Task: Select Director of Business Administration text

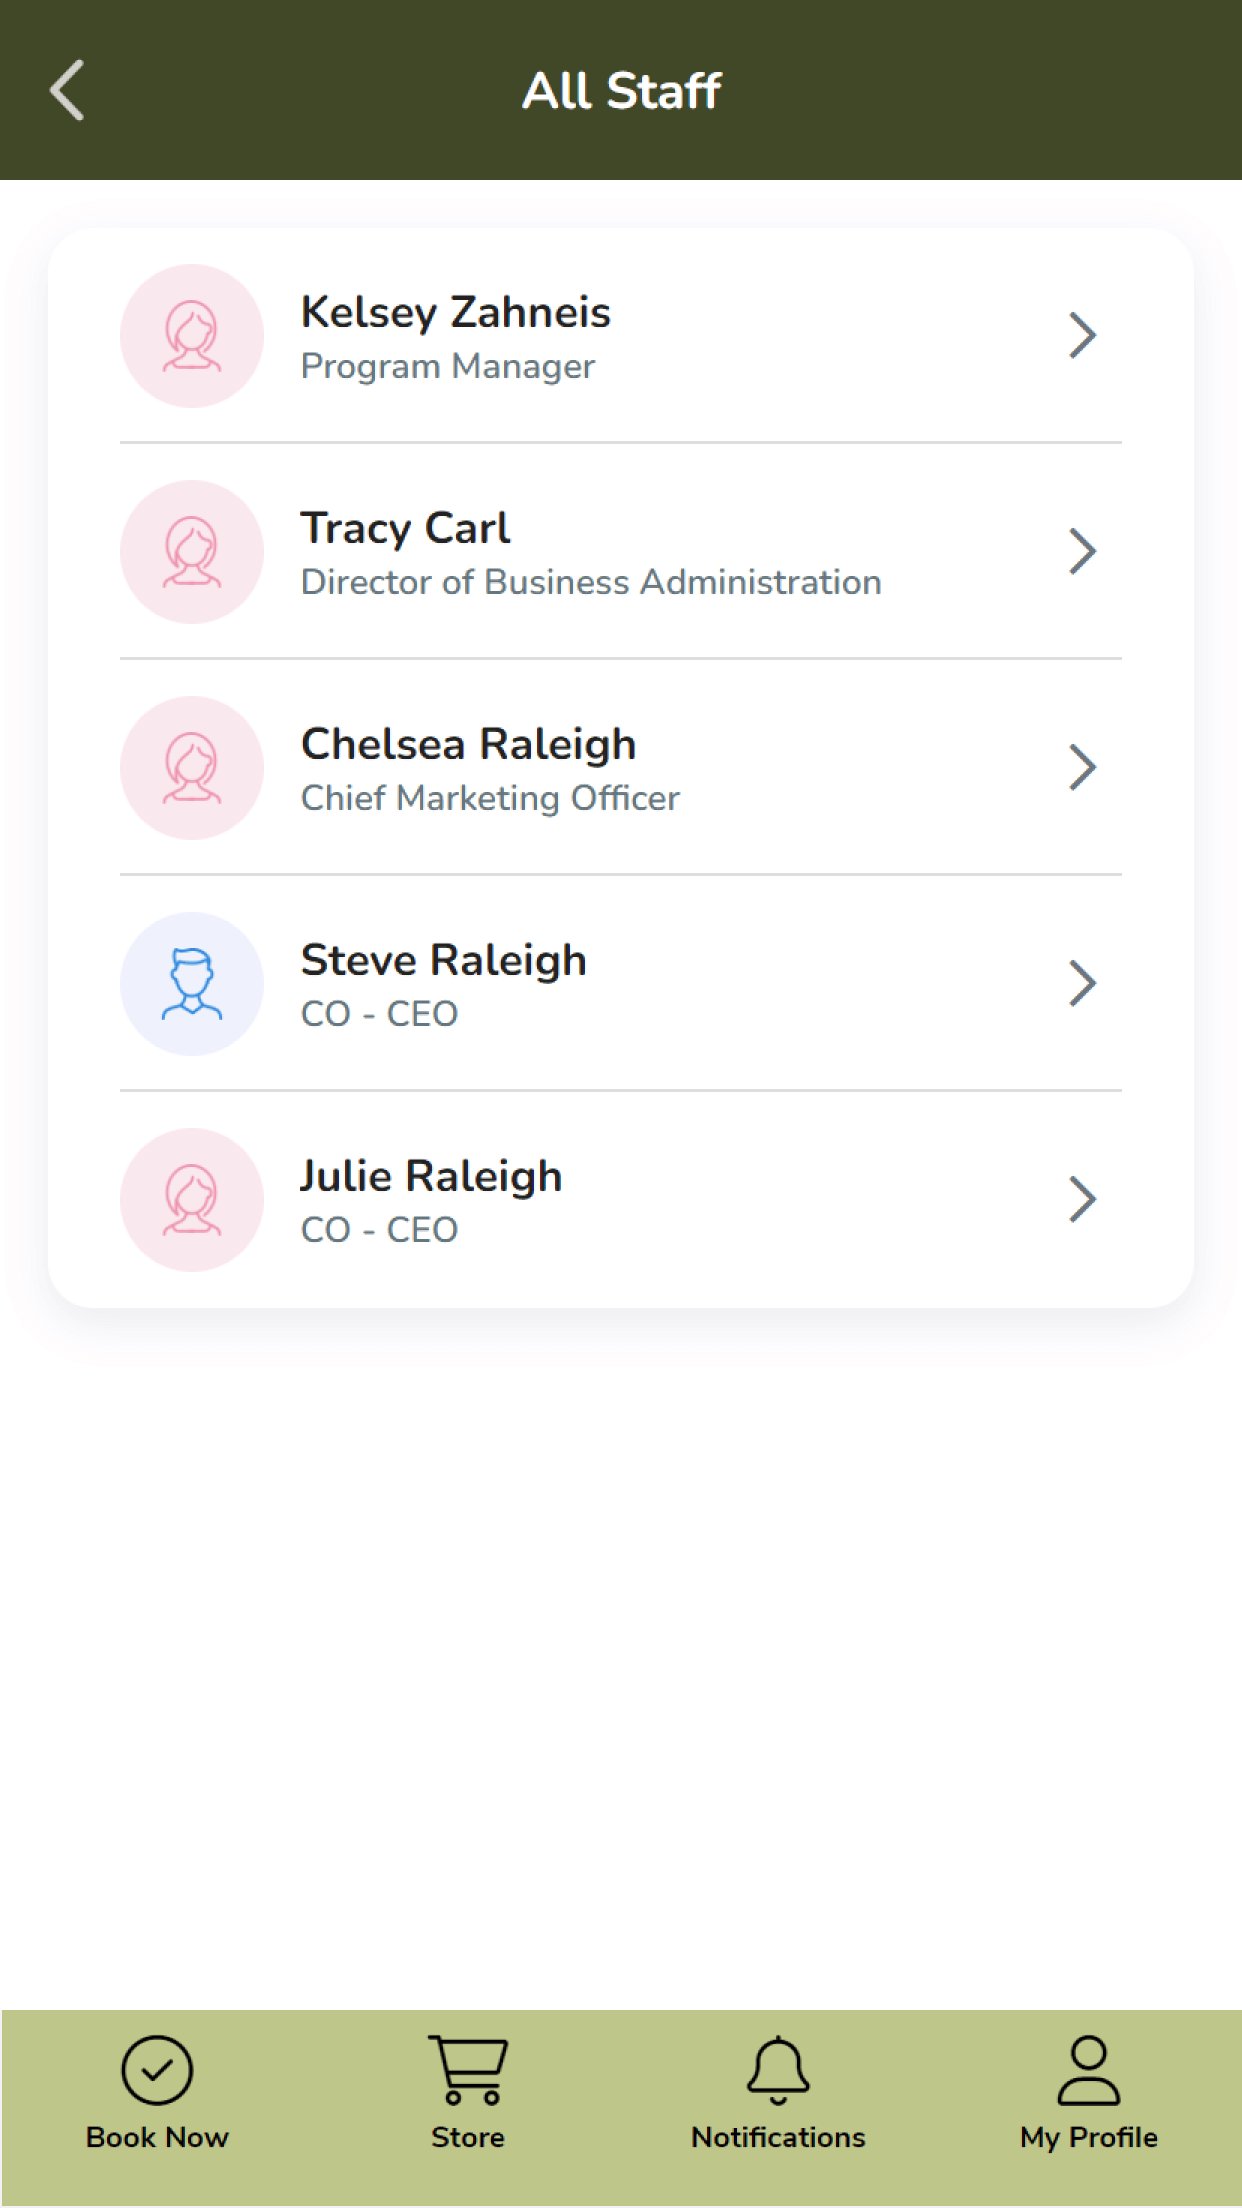Action: tap(591, 582)
